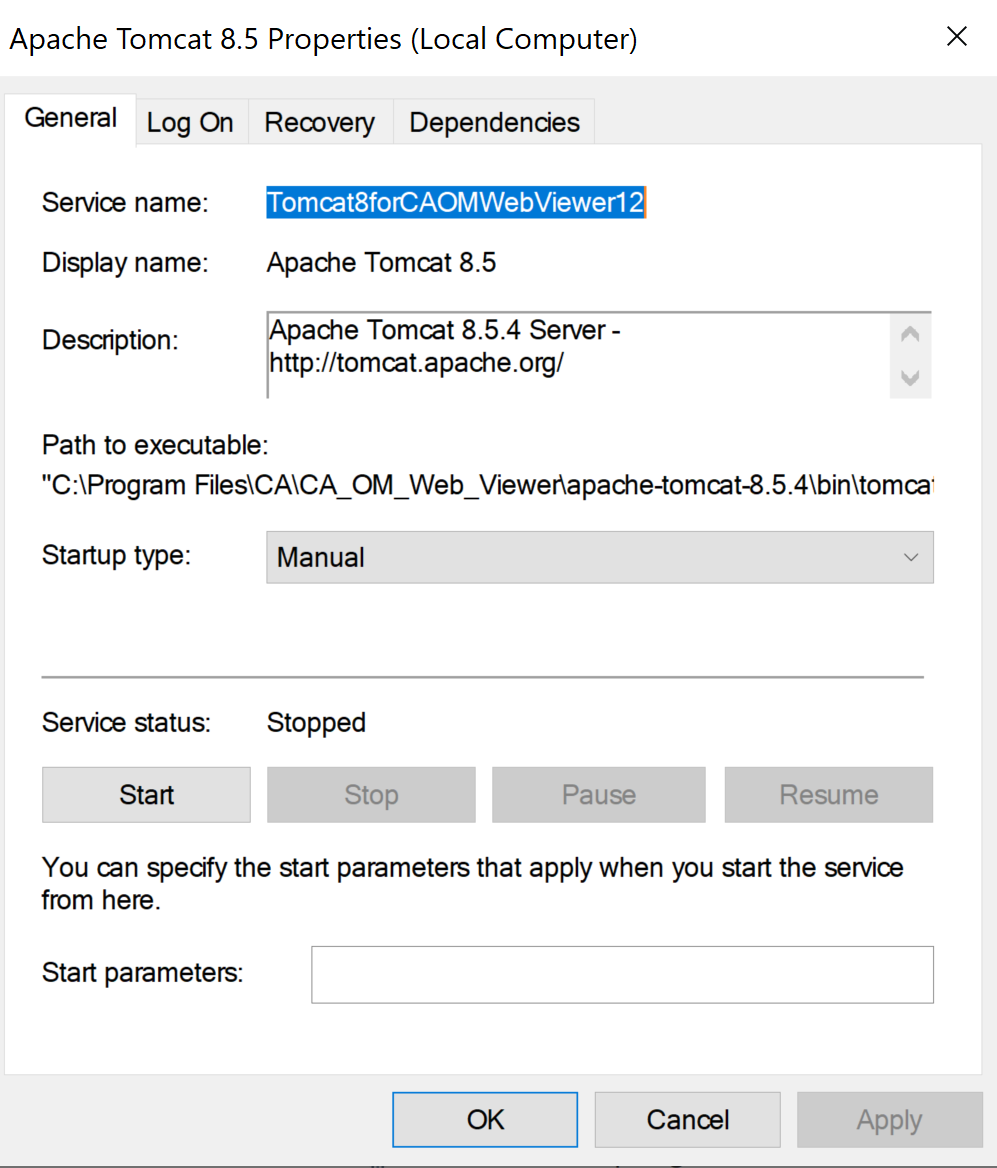
Task: Click the Pause service button
Action: pyautogui.click(x=598, y=795)
